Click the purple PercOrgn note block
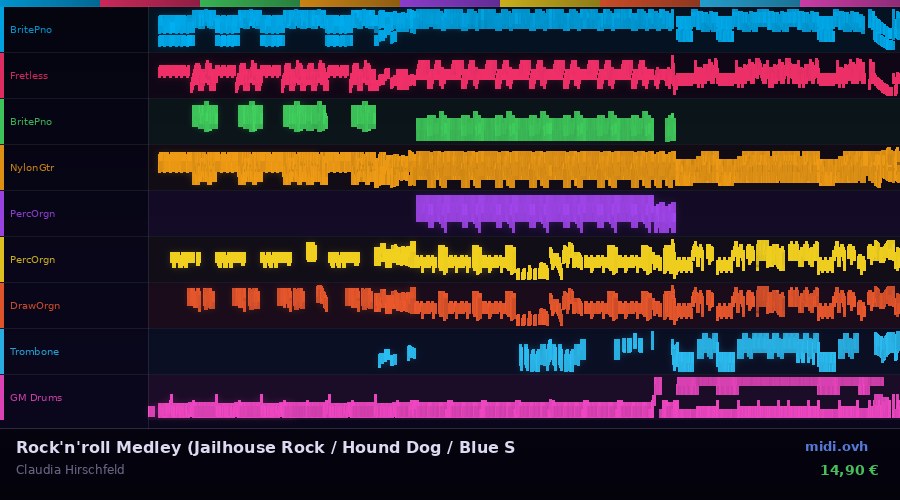 [x=535, y=210]
